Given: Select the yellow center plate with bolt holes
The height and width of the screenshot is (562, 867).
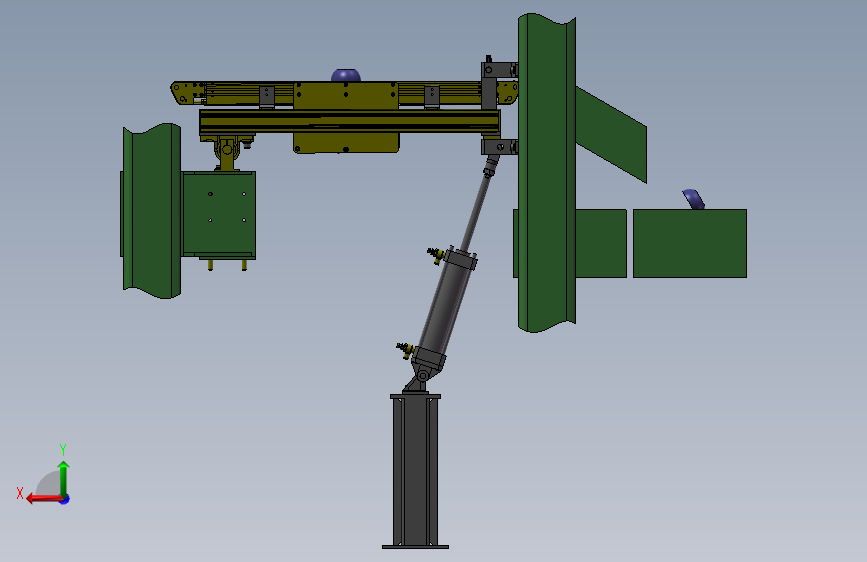Looking at the screenshot, I should coord(346,95).
